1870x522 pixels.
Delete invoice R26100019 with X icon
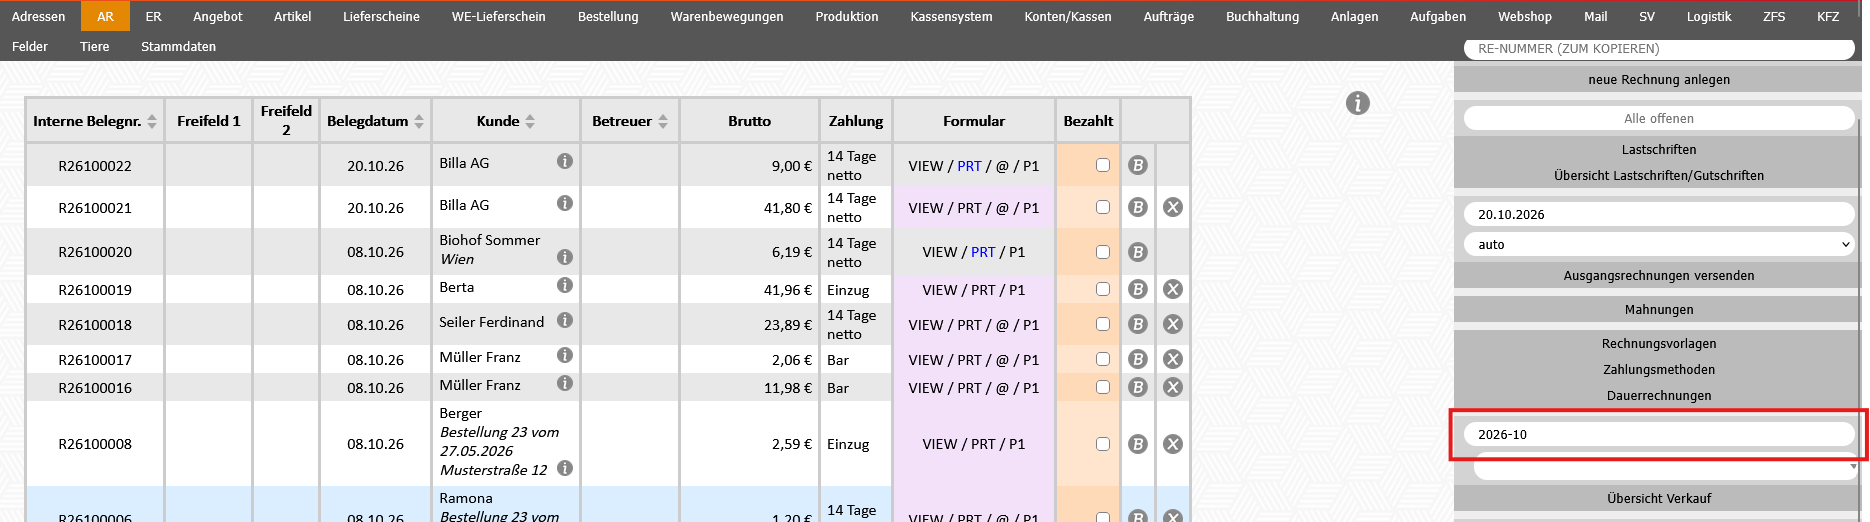click(x=1173, y=289)
